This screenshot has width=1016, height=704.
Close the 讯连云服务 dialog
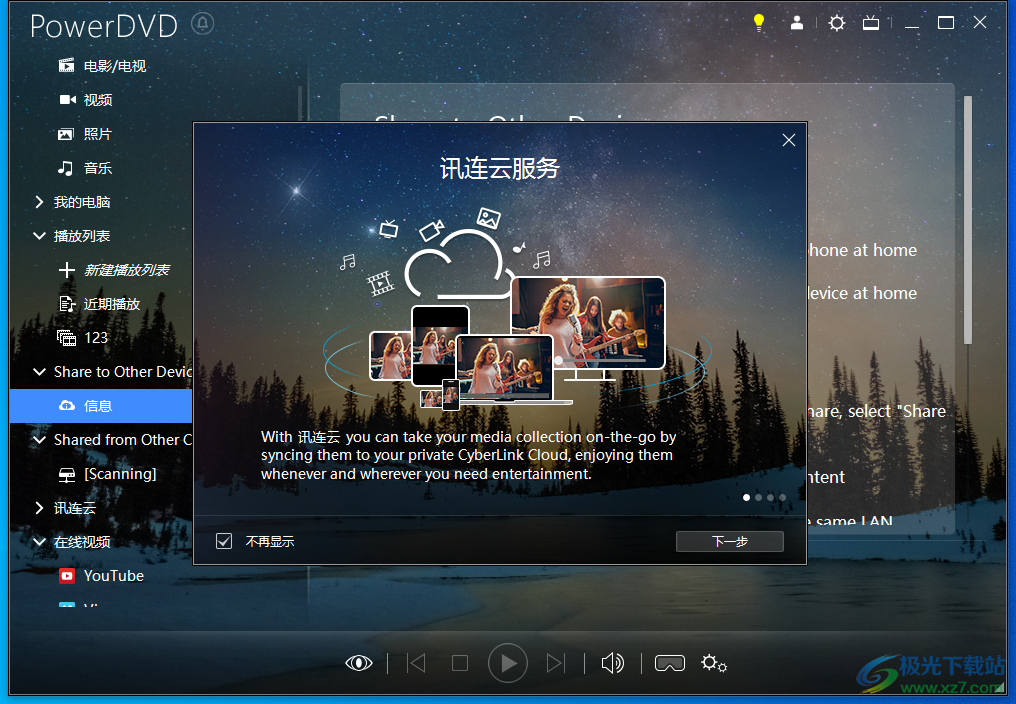click(x=789, y=140)
